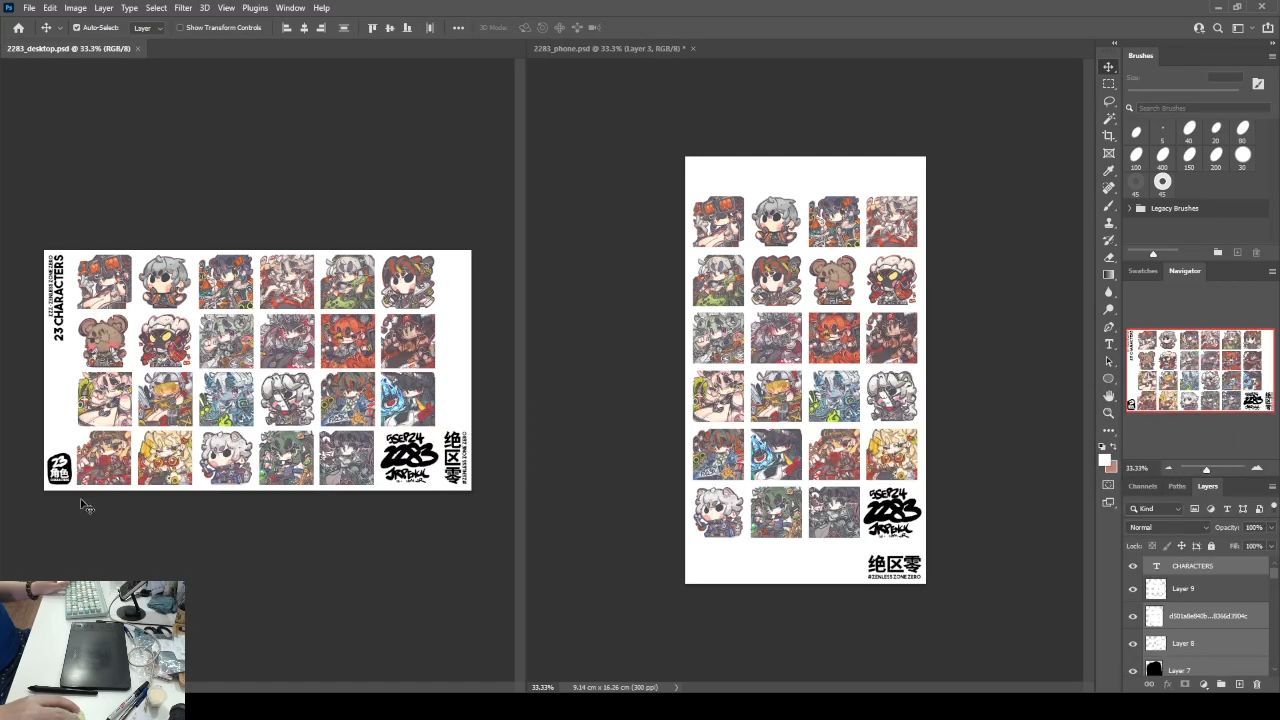Hide Layer 8 with its eye icon
The height and width of the screenshot is (720, 1280).
point(1133,643)
